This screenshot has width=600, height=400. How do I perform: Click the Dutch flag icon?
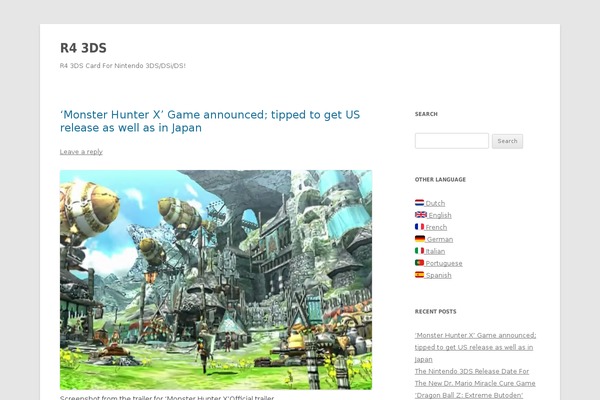click(419, 202)
